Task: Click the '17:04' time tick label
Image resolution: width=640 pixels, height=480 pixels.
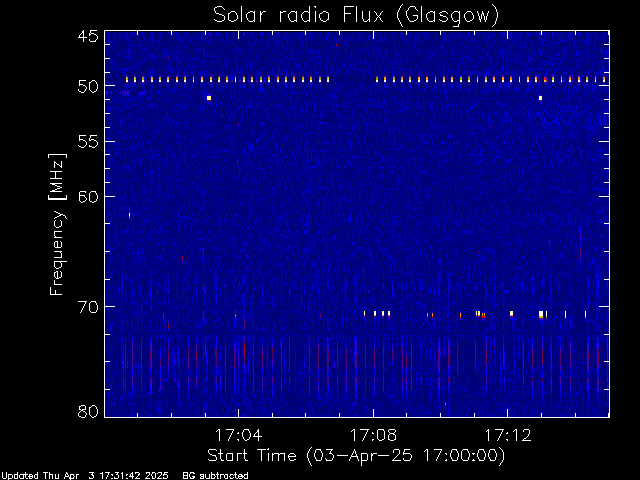Action: click(238, 435)
